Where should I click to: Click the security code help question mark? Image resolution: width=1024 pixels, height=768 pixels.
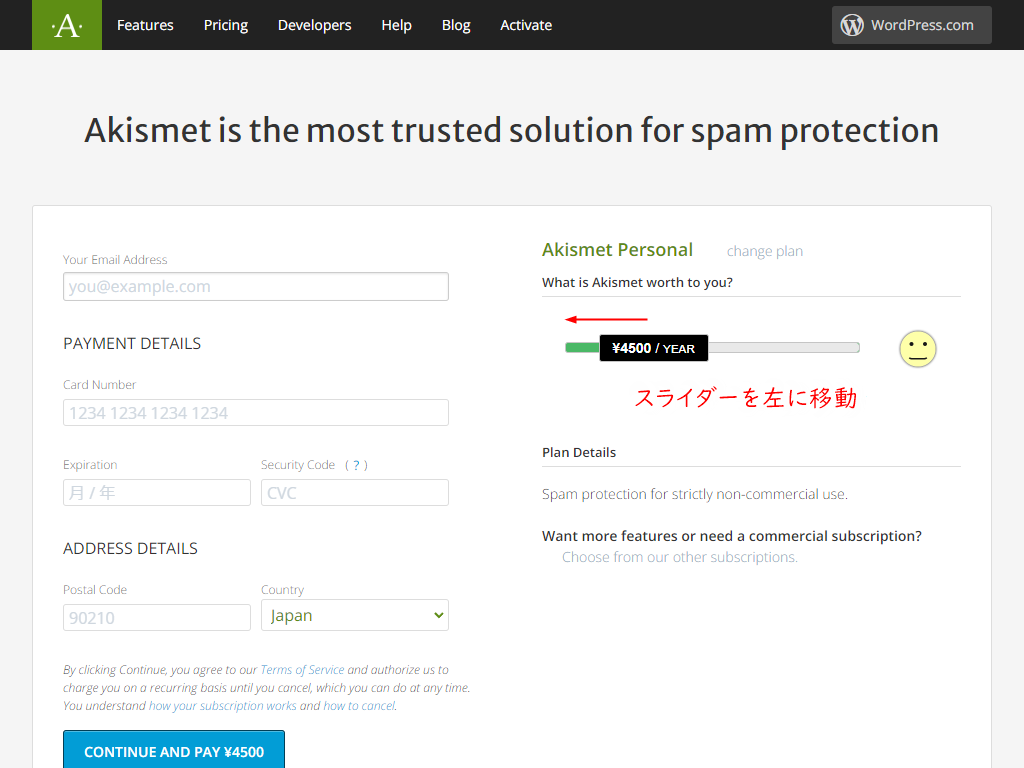[x=356, y=465]
